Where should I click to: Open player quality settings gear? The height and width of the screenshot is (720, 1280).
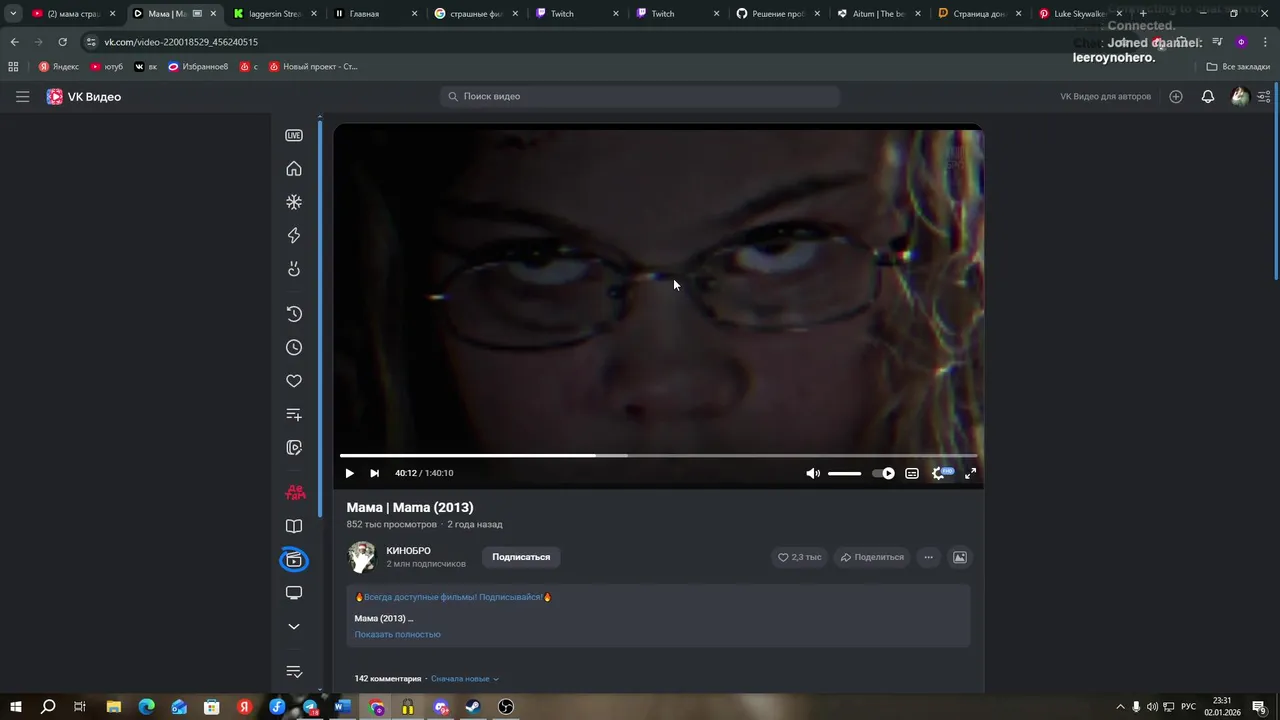pos(939,474)
